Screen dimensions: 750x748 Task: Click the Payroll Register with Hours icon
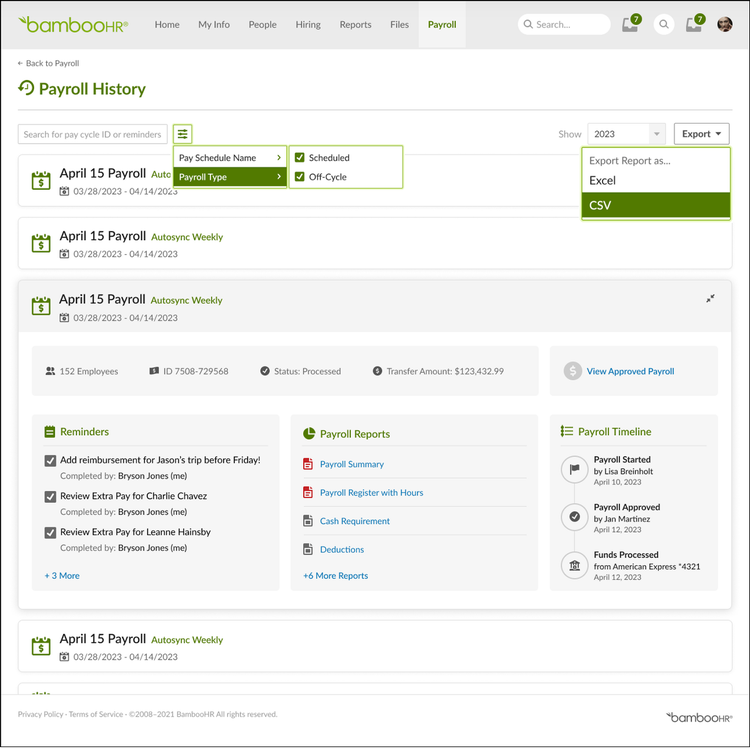click(x=308, y=492)
